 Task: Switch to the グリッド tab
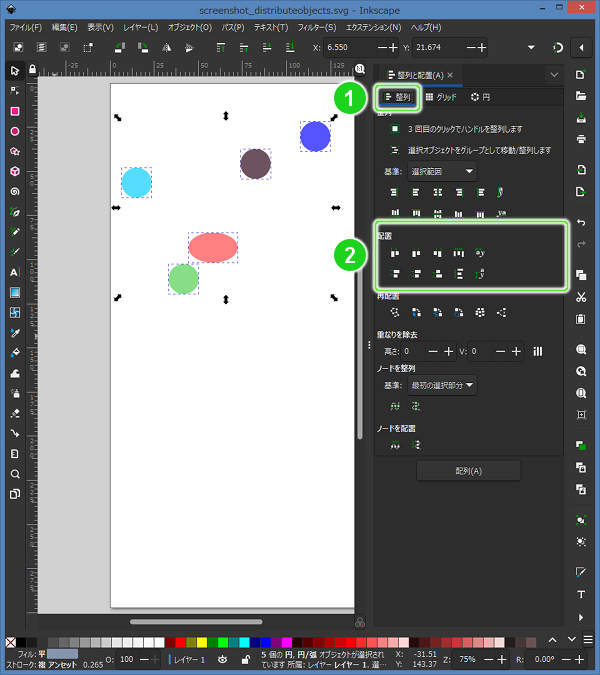tap(441, 97)
